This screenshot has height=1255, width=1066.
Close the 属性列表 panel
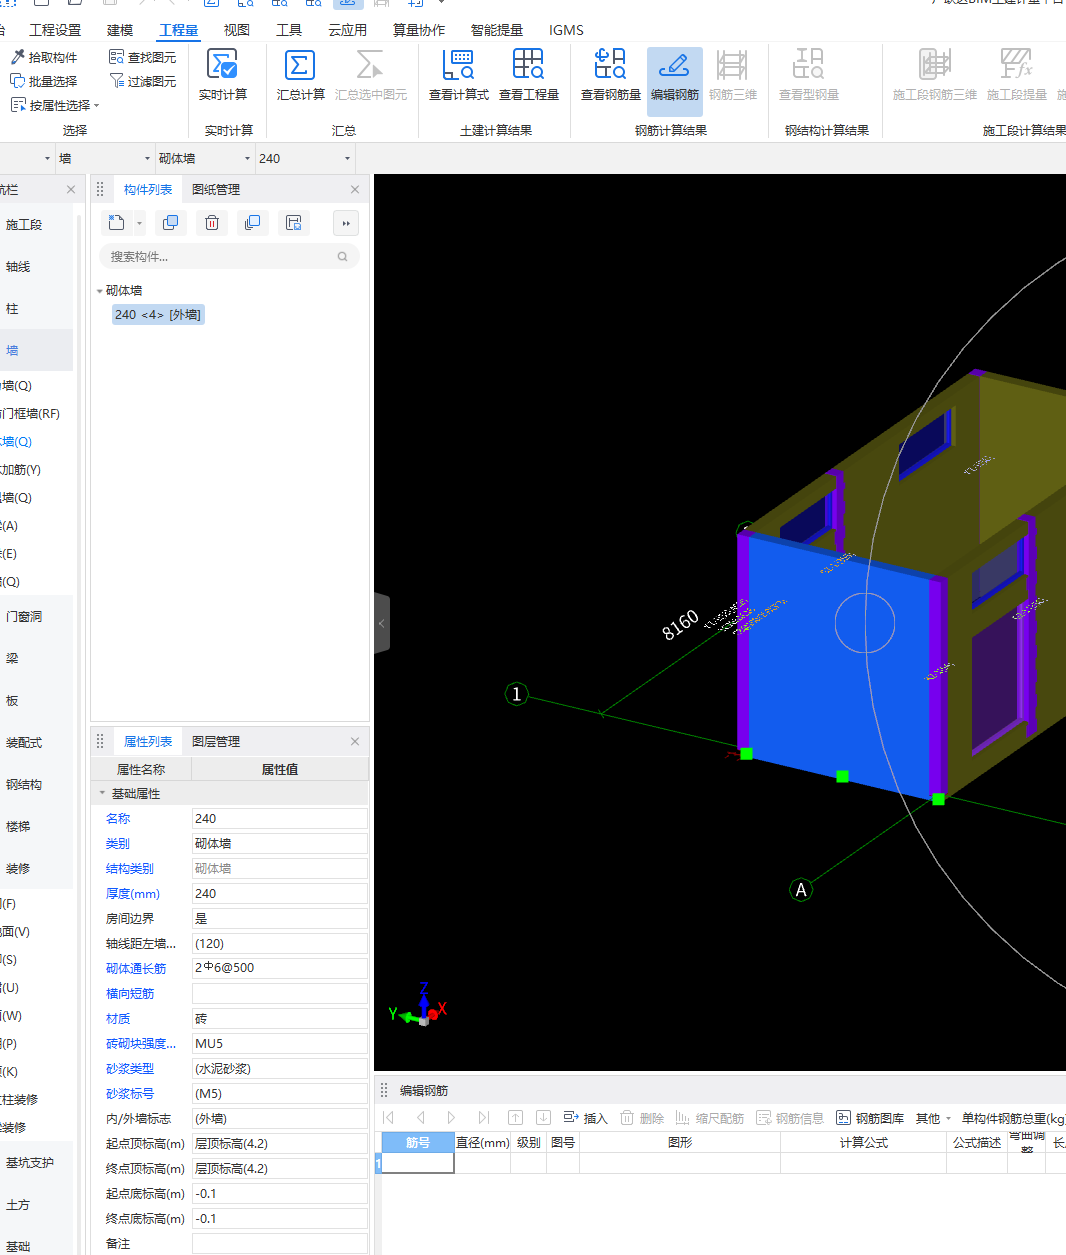pos(355,741)
